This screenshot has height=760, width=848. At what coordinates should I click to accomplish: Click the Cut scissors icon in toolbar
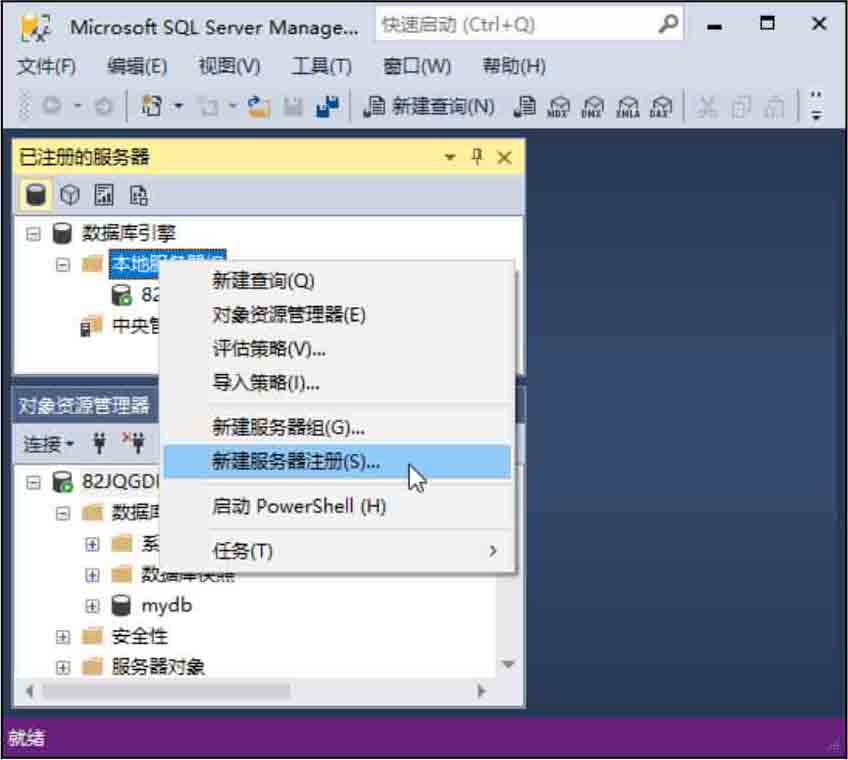point(706,107)
